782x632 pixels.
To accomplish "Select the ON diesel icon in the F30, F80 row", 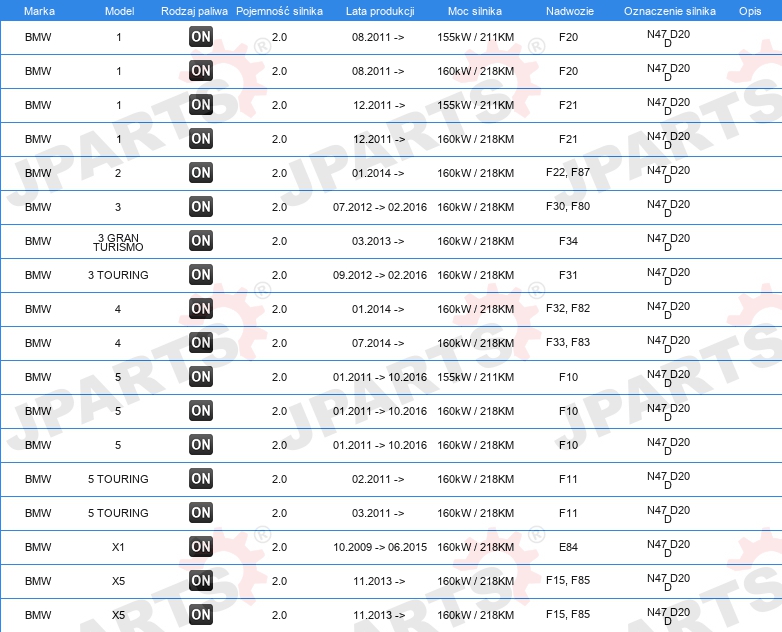I will click(201, 207).
